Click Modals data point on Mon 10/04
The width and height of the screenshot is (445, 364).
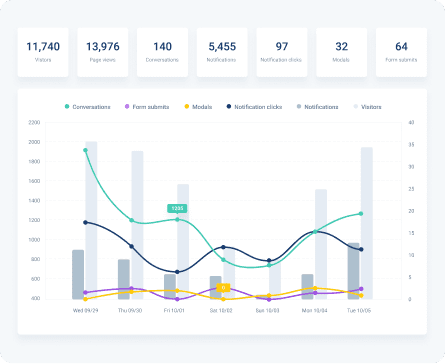pyautogui.click(x=315, y=288)
